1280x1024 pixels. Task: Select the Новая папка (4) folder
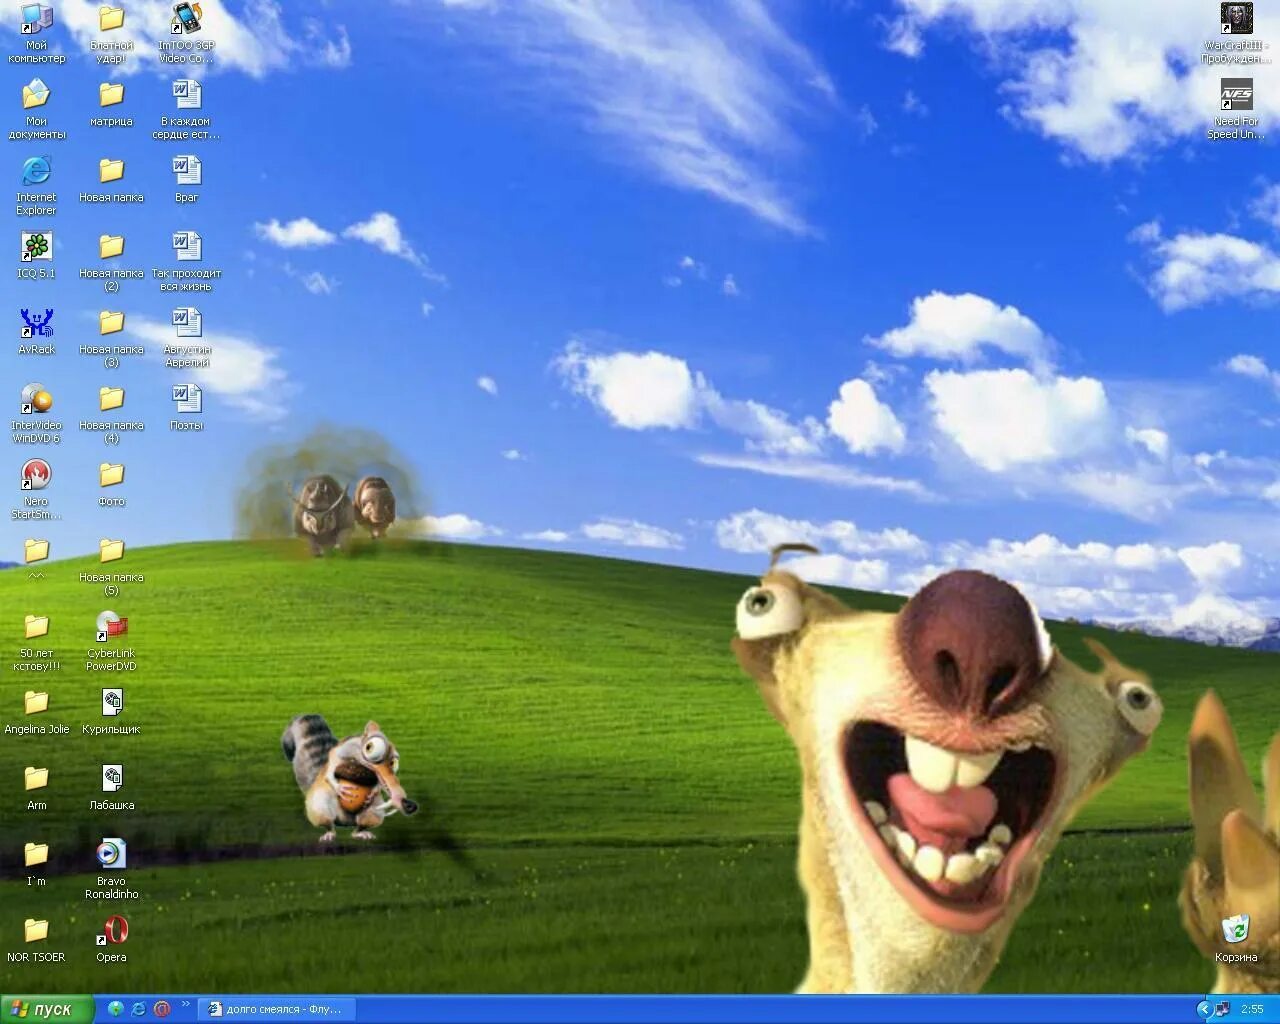pyautogui.click(x=111, y=413)
